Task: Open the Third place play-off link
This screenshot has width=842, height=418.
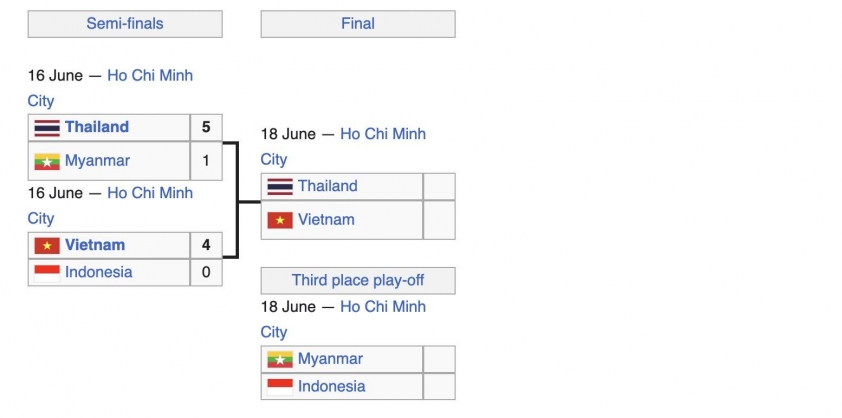Action: point(358,280)
